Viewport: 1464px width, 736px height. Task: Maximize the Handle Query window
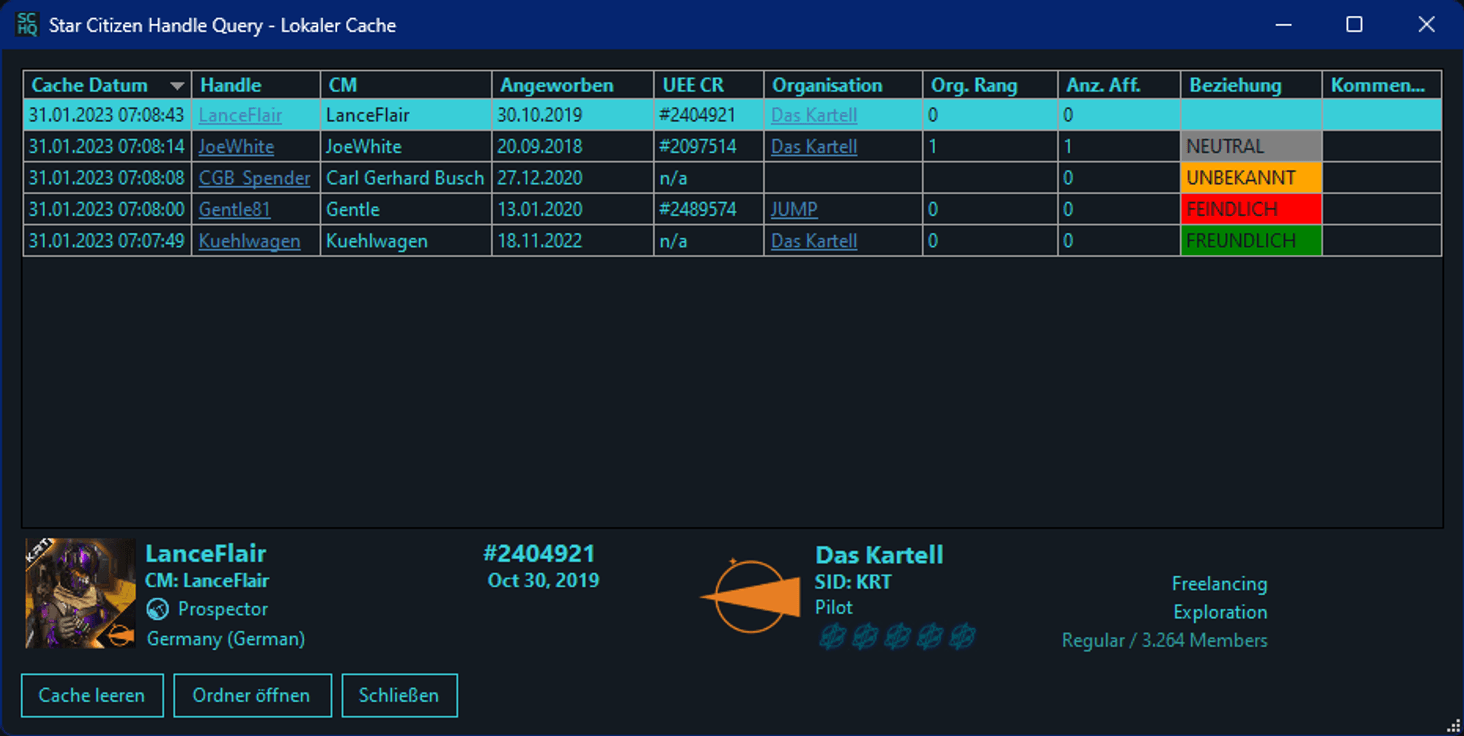coord(1354,25)
